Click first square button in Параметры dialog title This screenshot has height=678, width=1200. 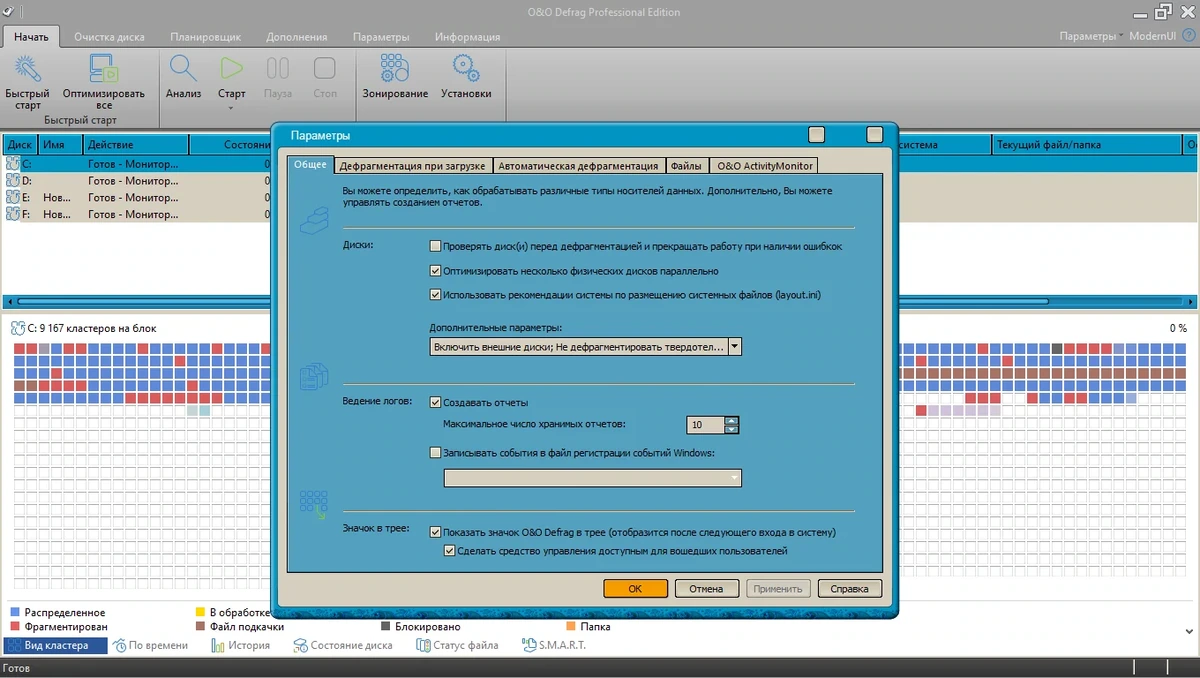tap(816, 135)
